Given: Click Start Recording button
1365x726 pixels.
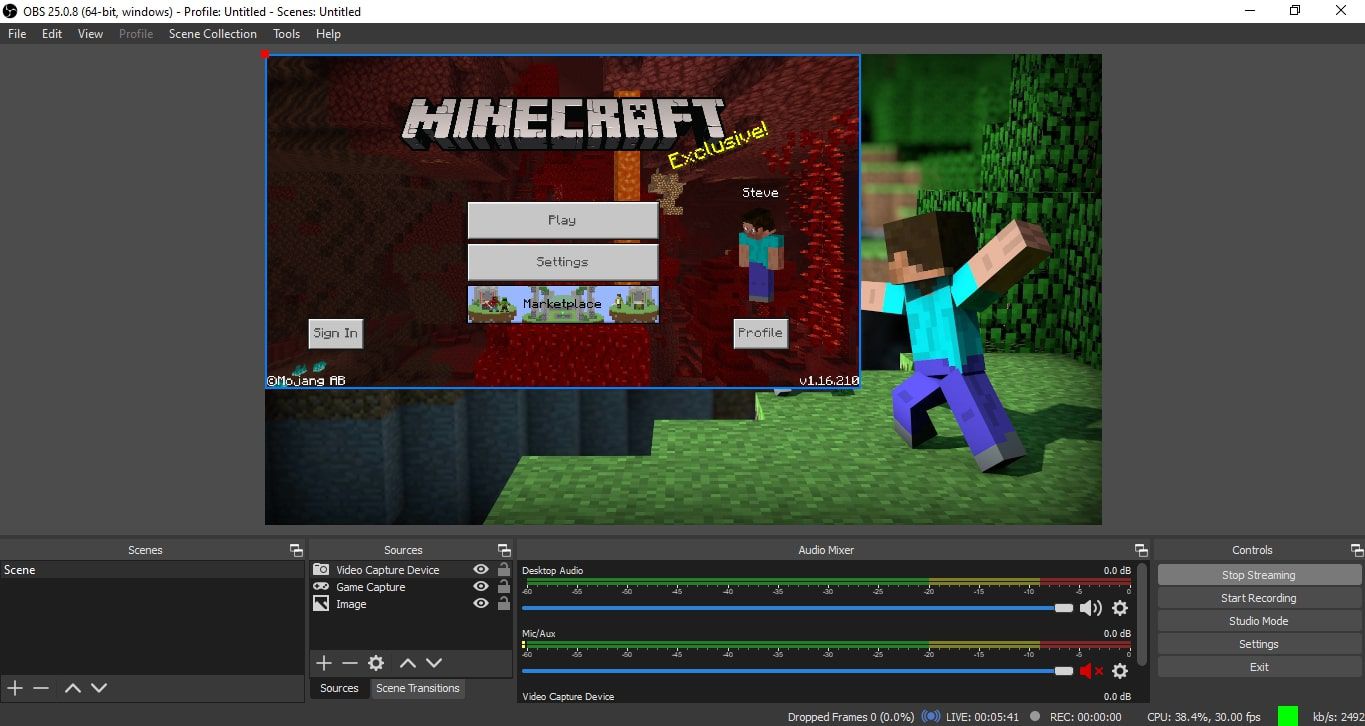Looking at the screenshot, I should pyautogui.click(x=1259, y=598).
